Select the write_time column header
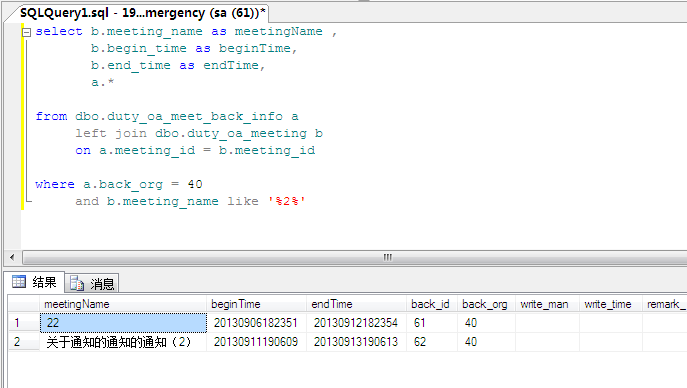The width and height of the screenshot is (687, 388). [611, 304]
